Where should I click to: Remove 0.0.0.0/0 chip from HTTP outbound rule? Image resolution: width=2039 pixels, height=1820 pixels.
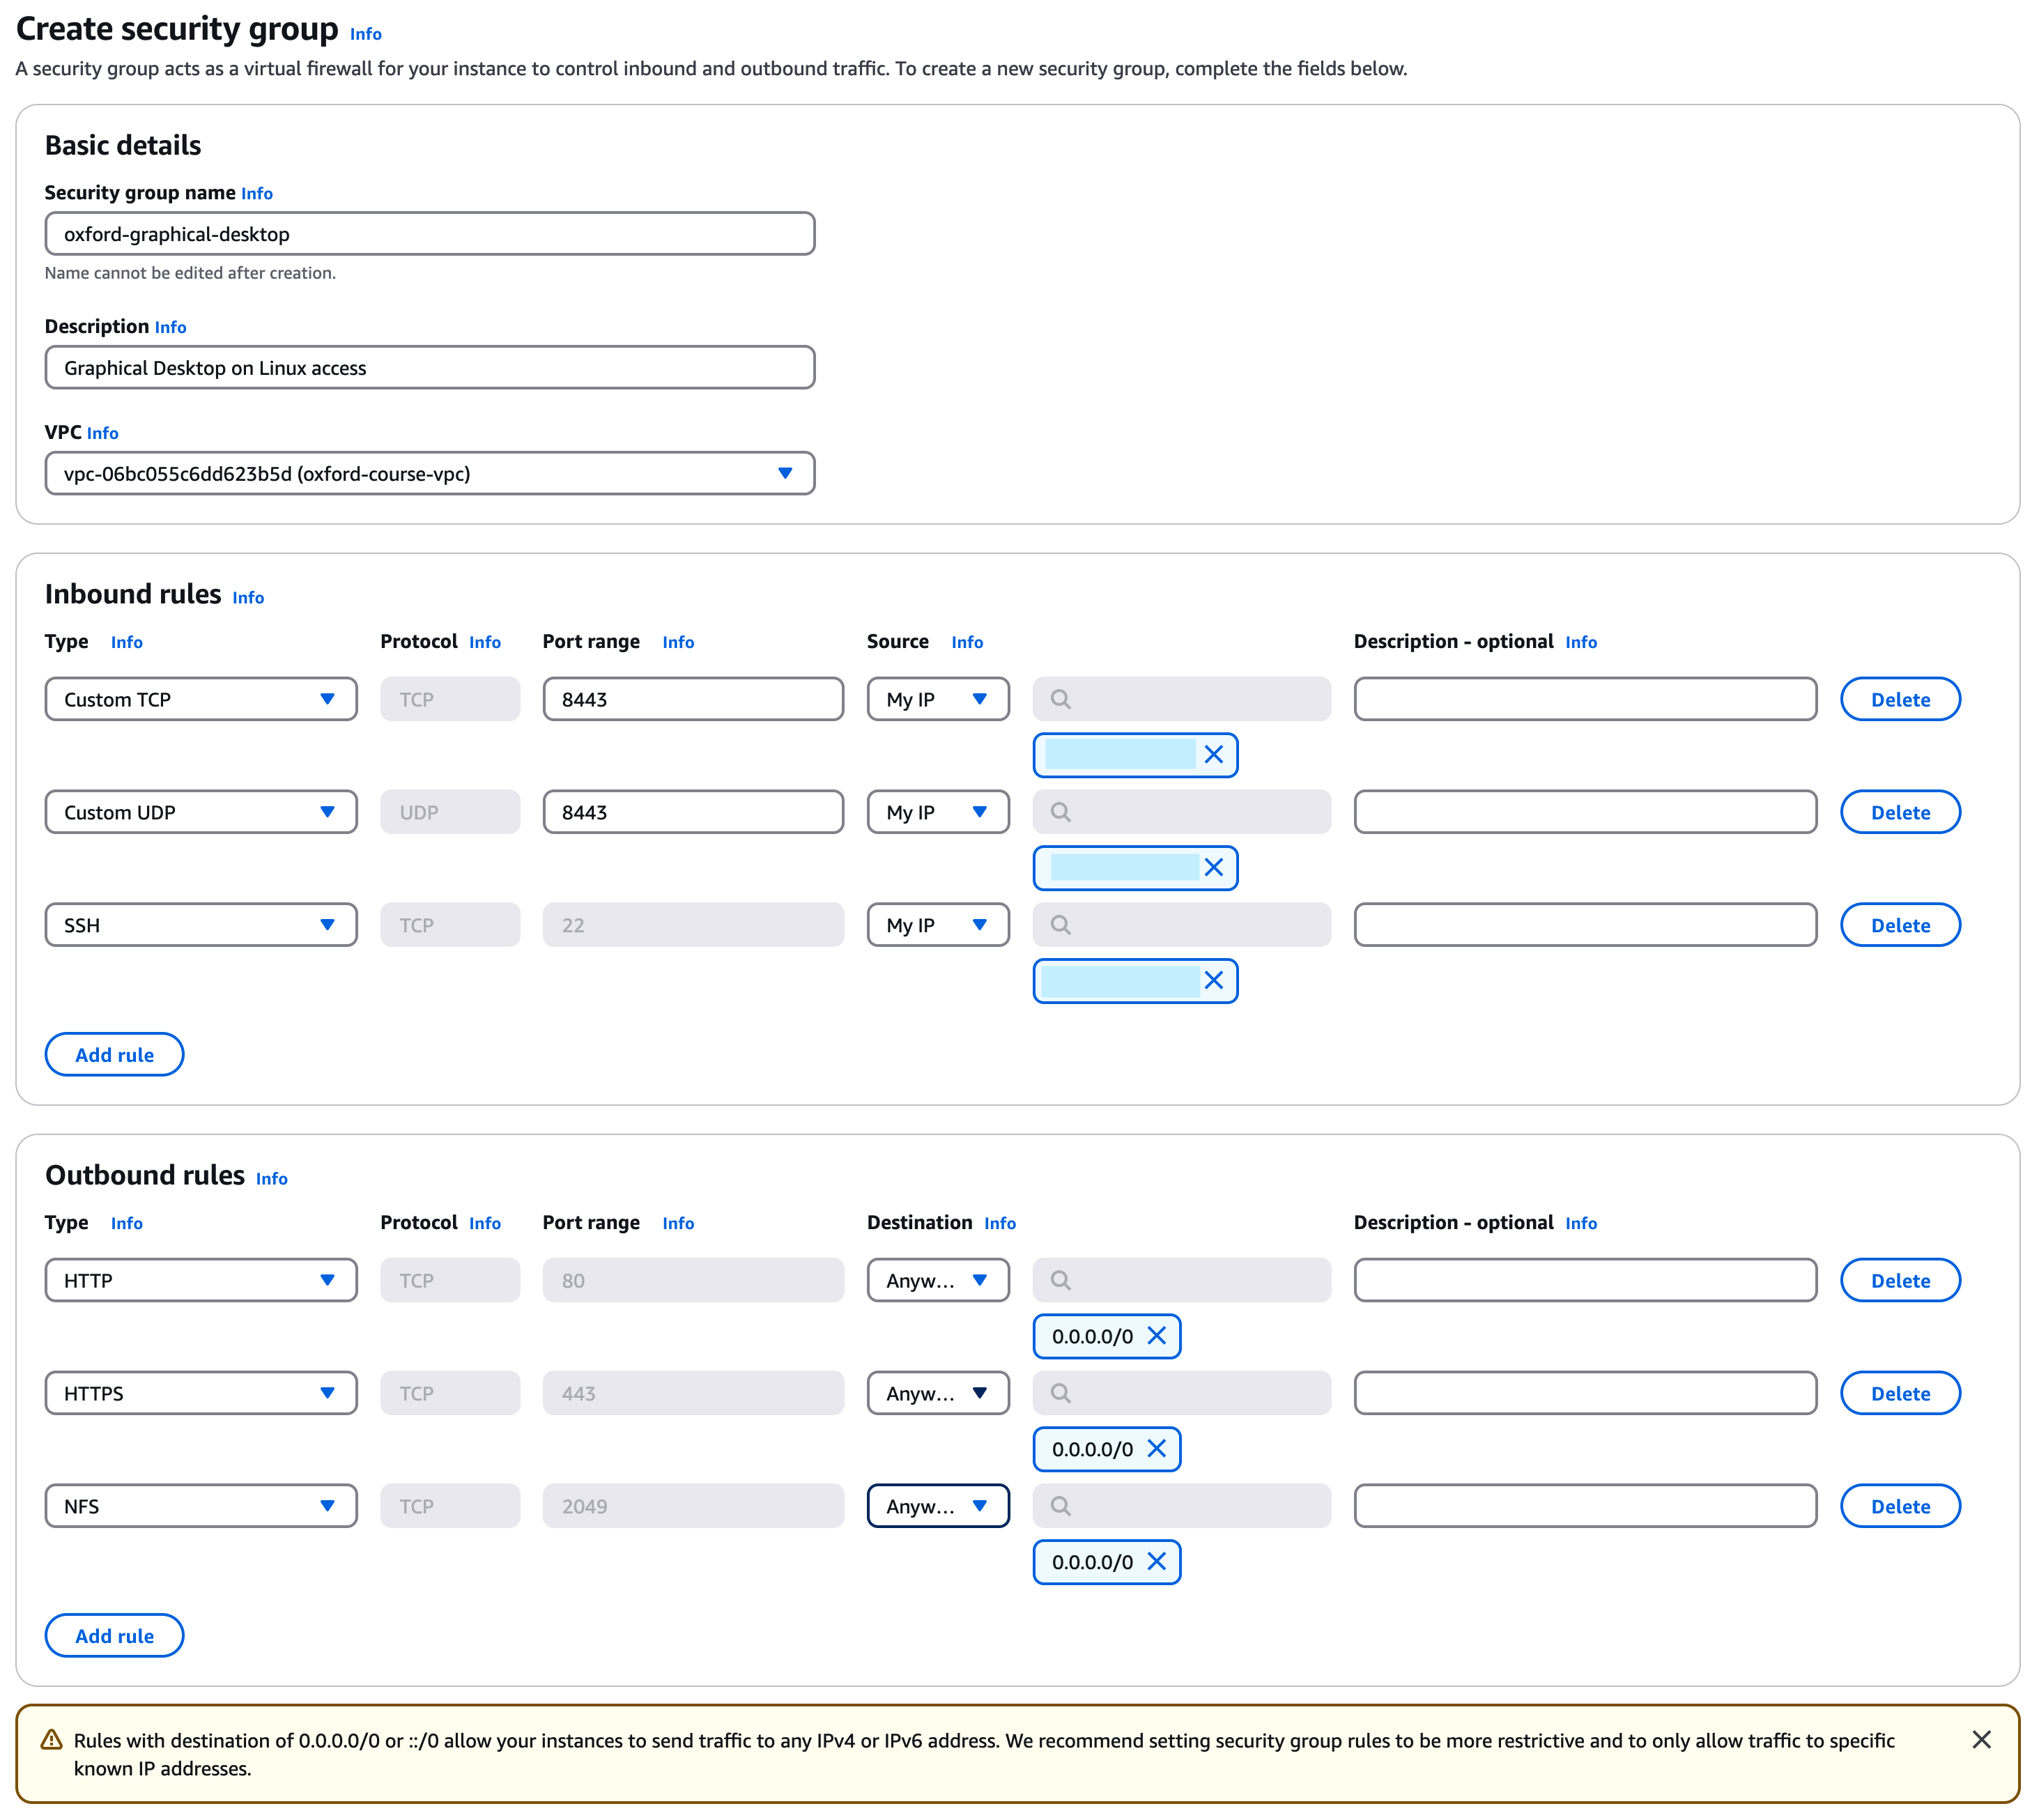pyautogui.click(x=1156, y=1336)
